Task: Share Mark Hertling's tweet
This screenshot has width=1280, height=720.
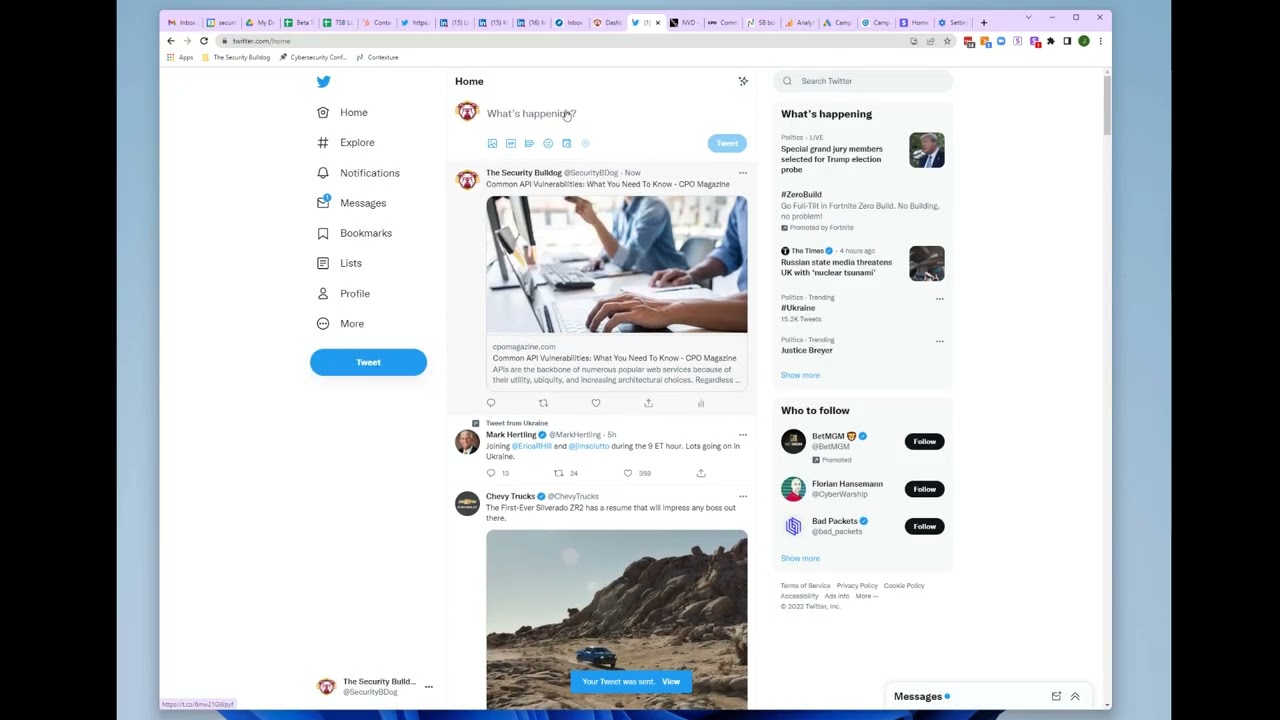Action: point(701,473)
